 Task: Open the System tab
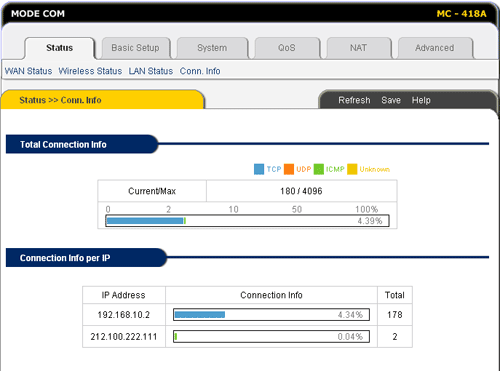click(212, 48)
